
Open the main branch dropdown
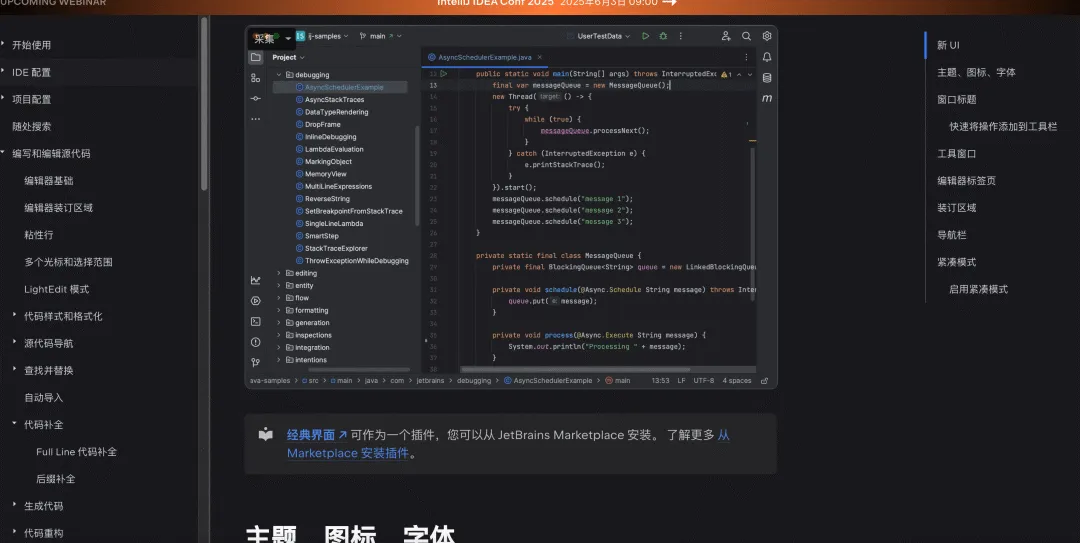coord(381,36)
